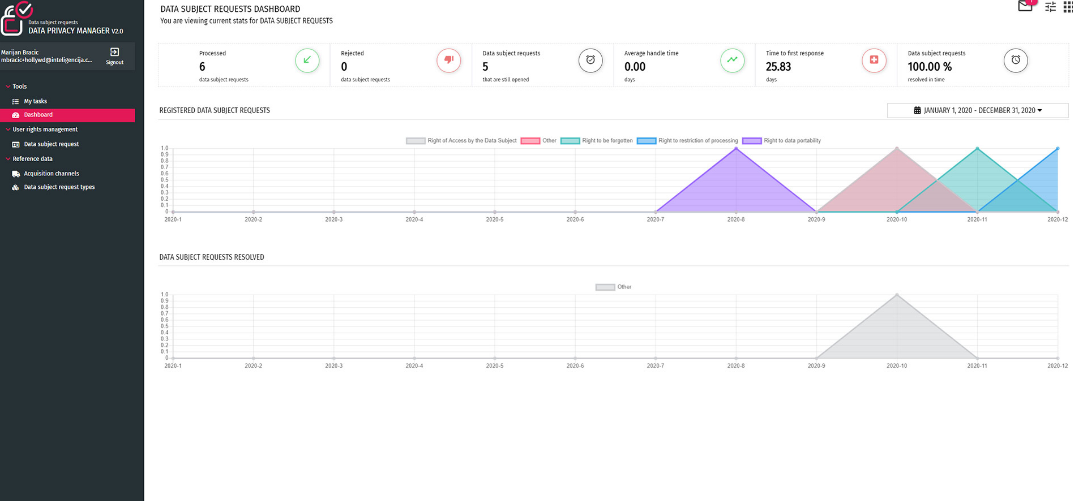
Task: Open the January 1 - December 31 date dropdown
Action: pyautogui.click(x=978, y=110)
